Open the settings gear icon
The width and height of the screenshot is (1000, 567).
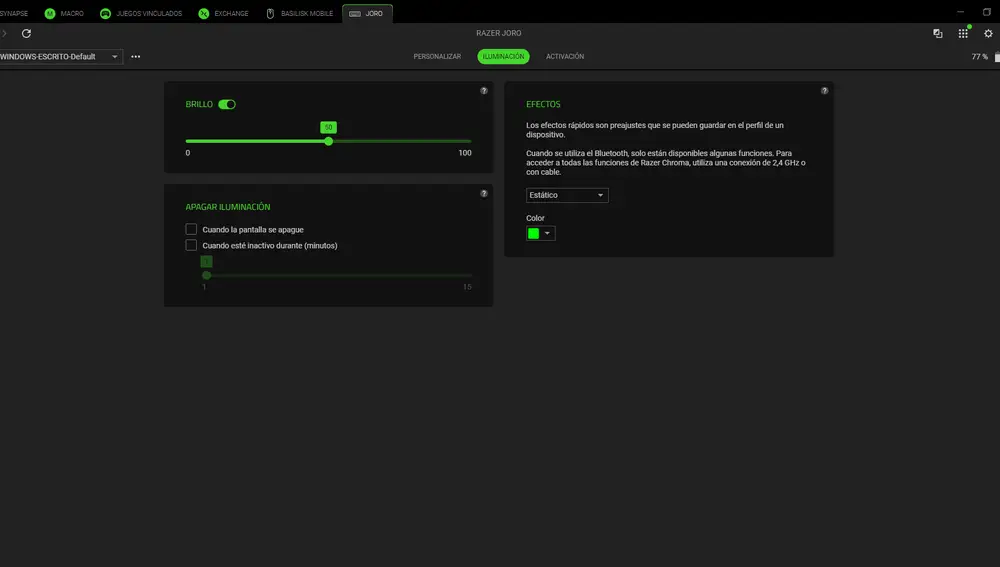coord(988,33)
